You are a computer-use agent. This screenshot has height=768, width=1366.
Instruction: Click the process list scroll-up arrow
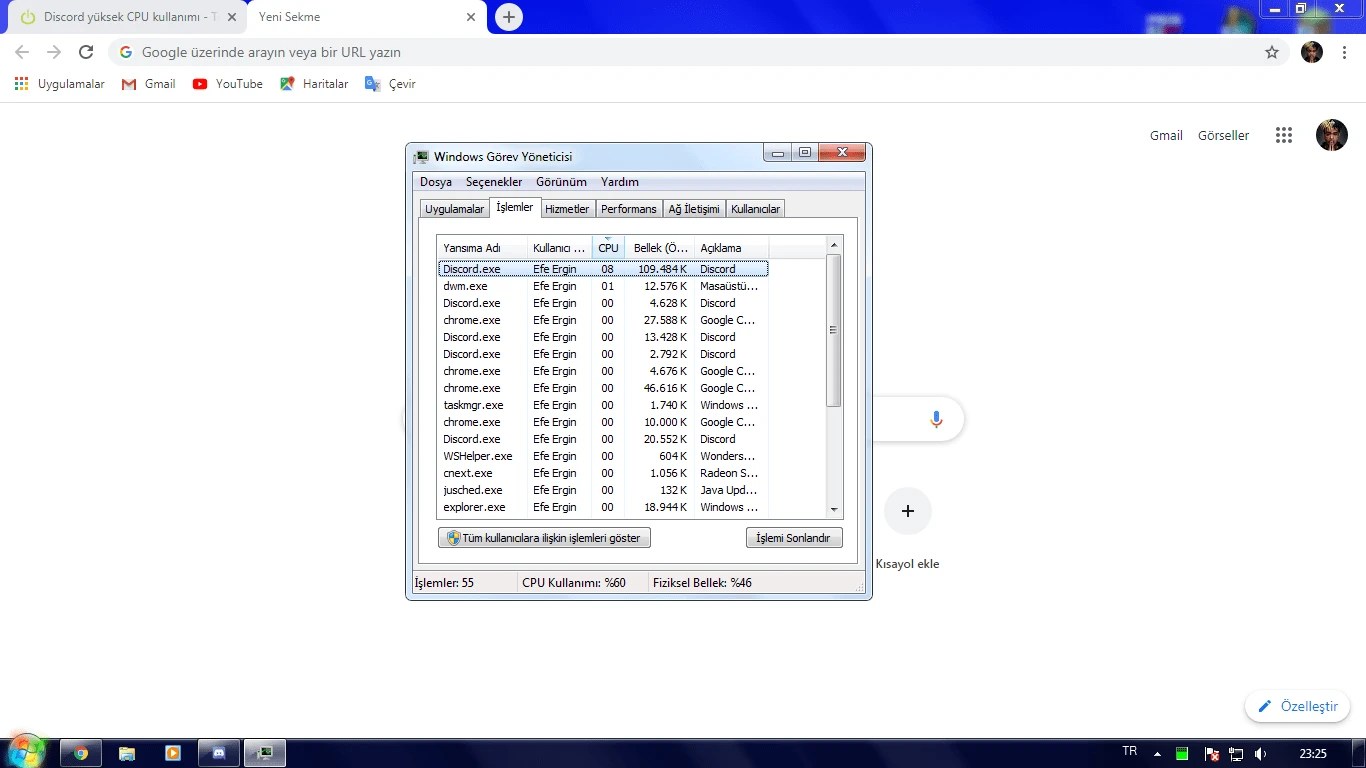835,245
